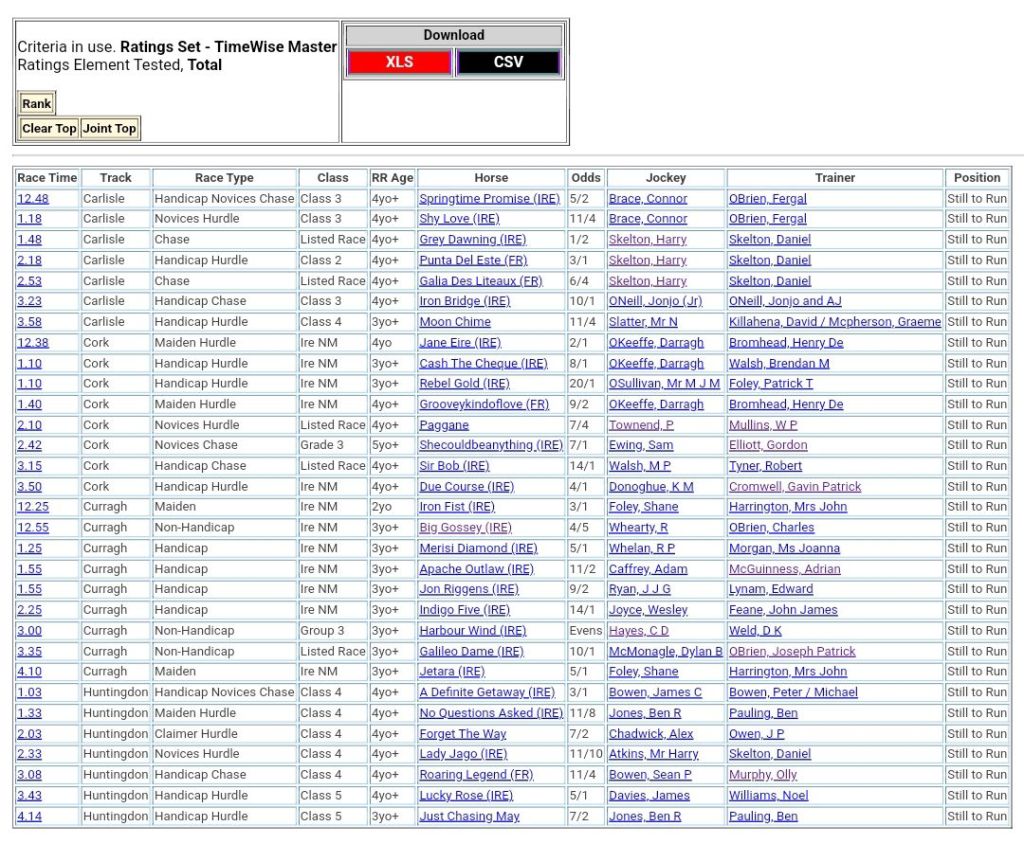Screen dimensions: 1024x844
Task: Open the 3.00 Curragh race time link
Action: 29,631
